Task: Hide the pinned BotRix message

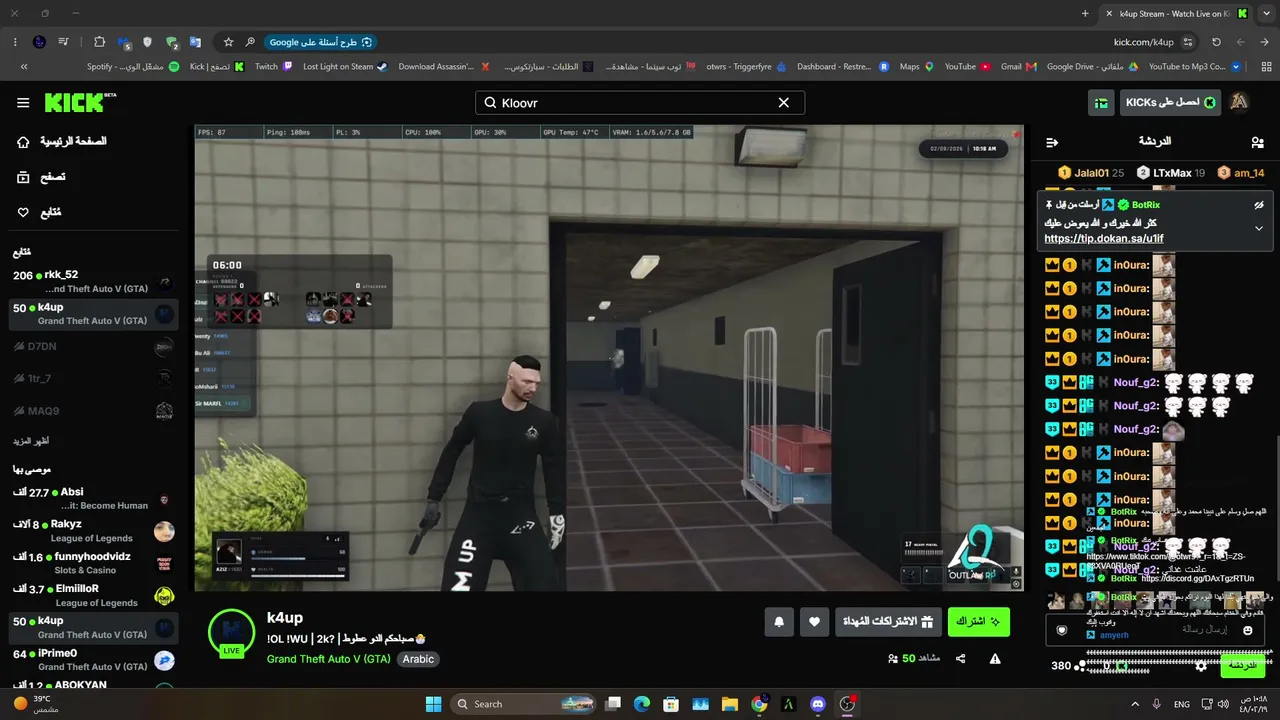Action: (x=1259, y=205)
